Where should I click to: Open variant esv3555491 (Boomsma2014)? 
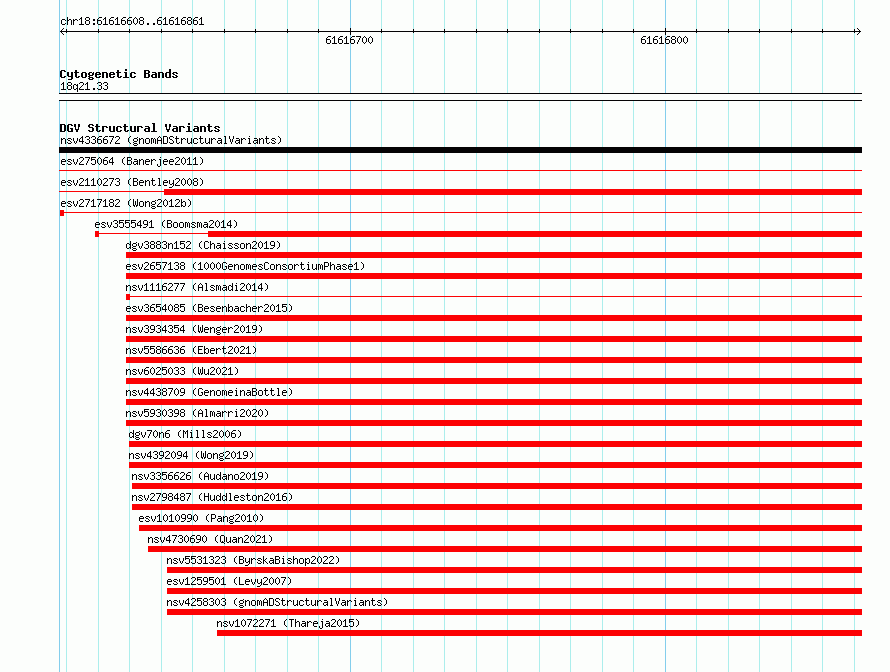166,224
